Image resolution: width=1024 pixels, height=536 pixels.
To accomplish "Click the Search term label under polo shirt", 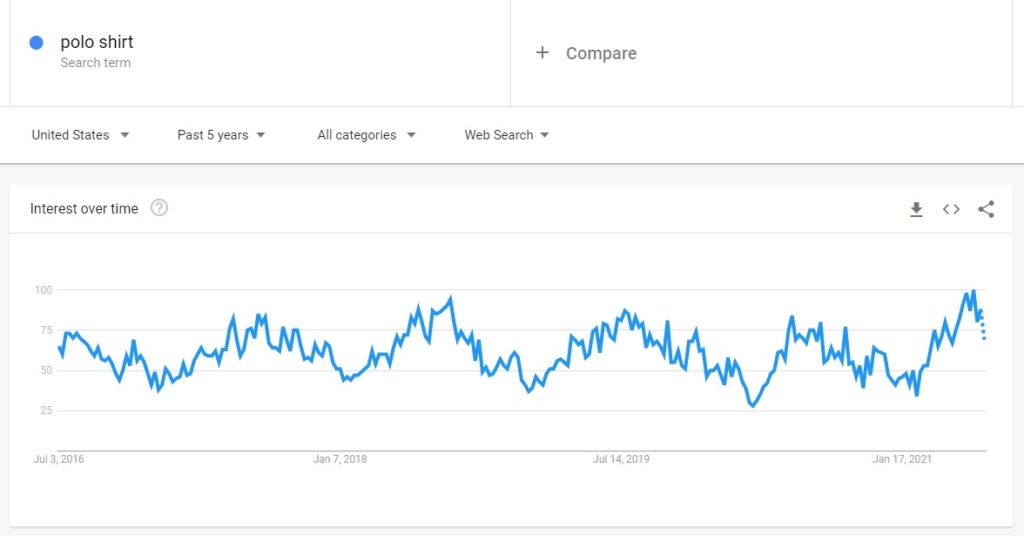I will pos(95,63).
